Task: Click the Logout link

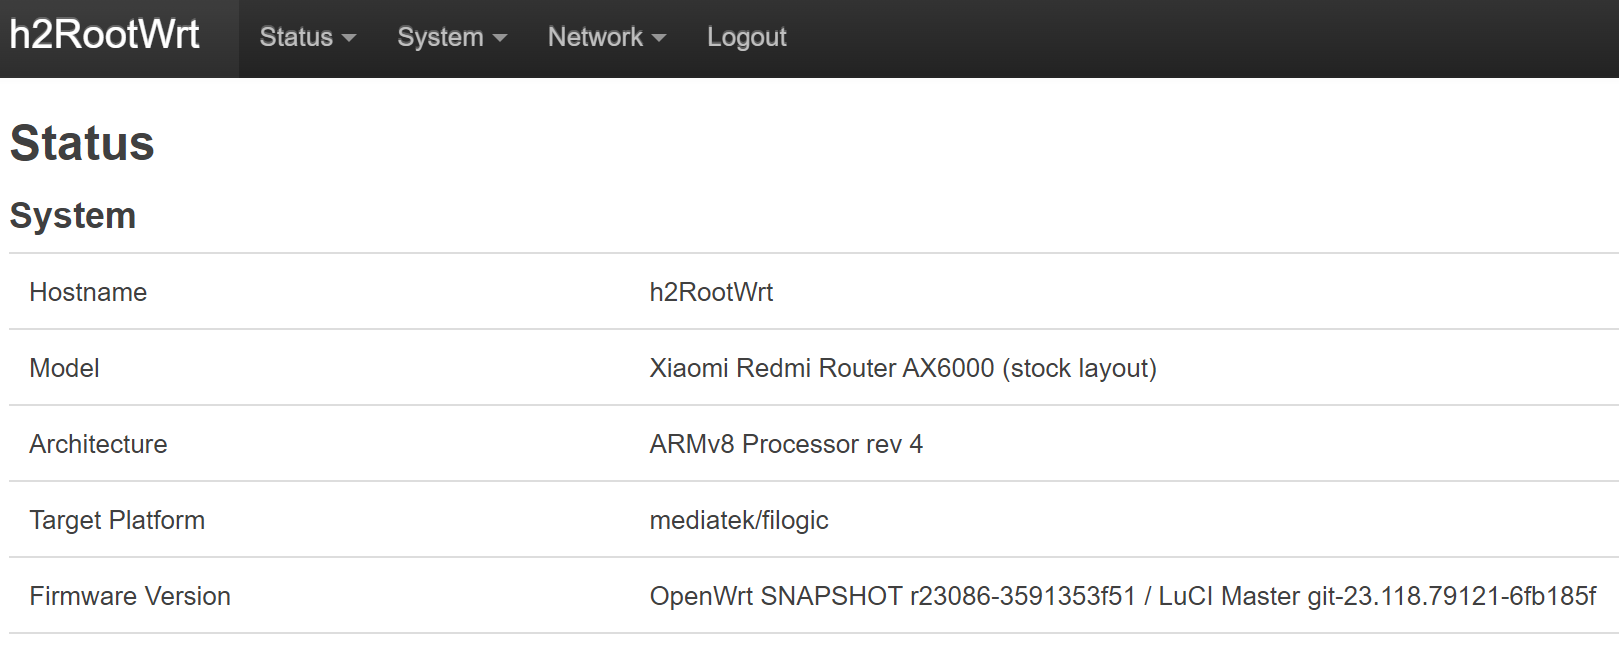Action: (746, 37)
